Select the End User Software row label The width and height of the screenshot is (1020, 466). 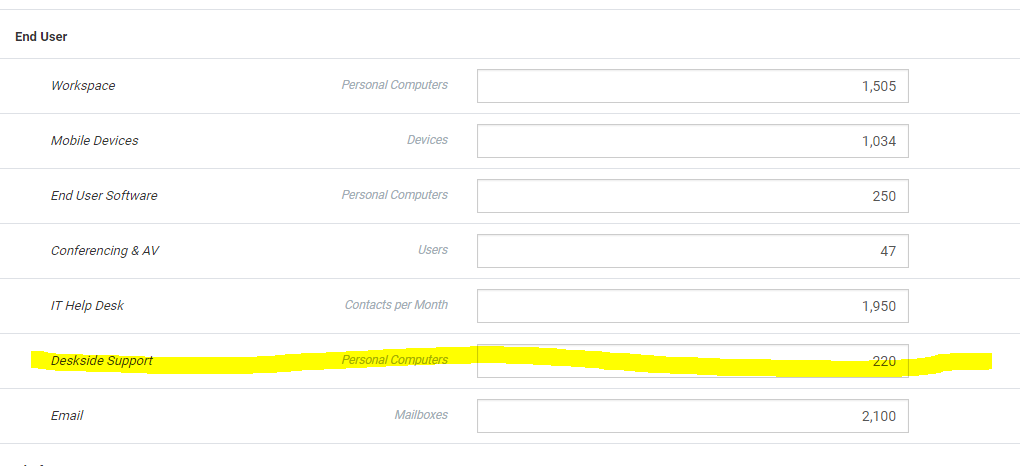104,196
